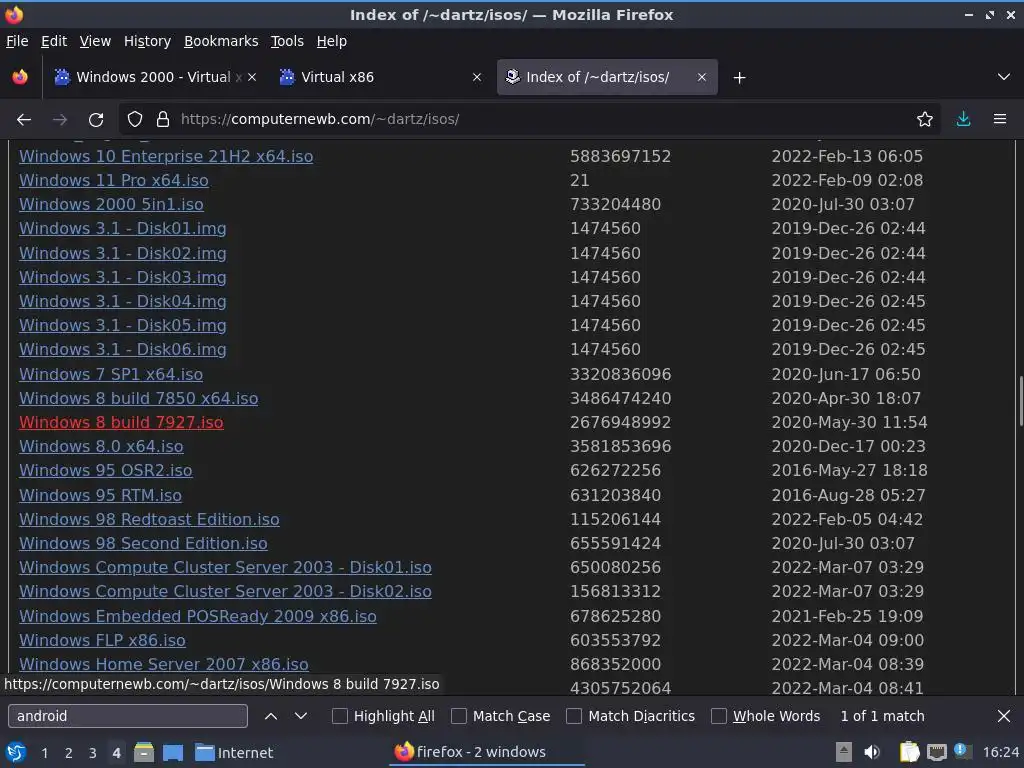Open the network status tray icon
Screen dimensions: 1024x768
(x=936, y=752)
